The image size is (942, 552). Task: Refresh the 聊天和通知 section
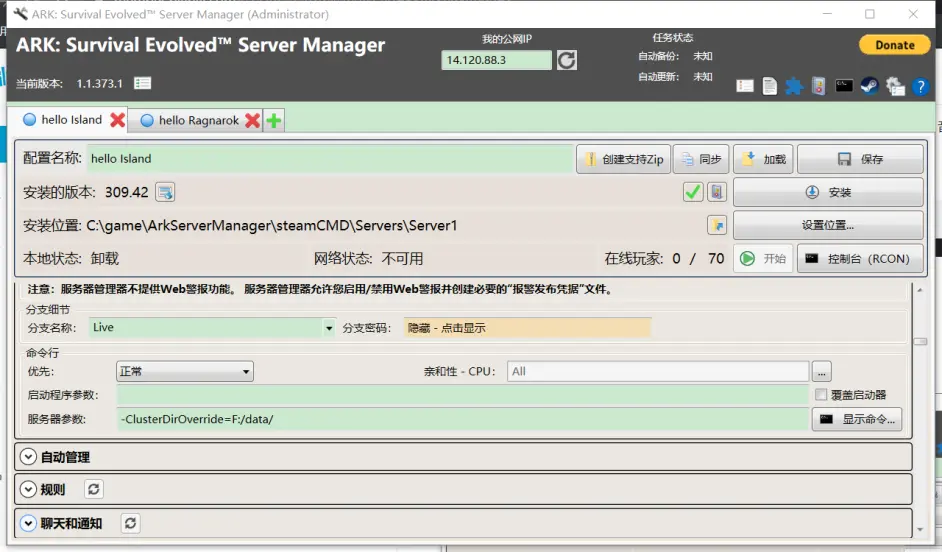tap(130, 523)
